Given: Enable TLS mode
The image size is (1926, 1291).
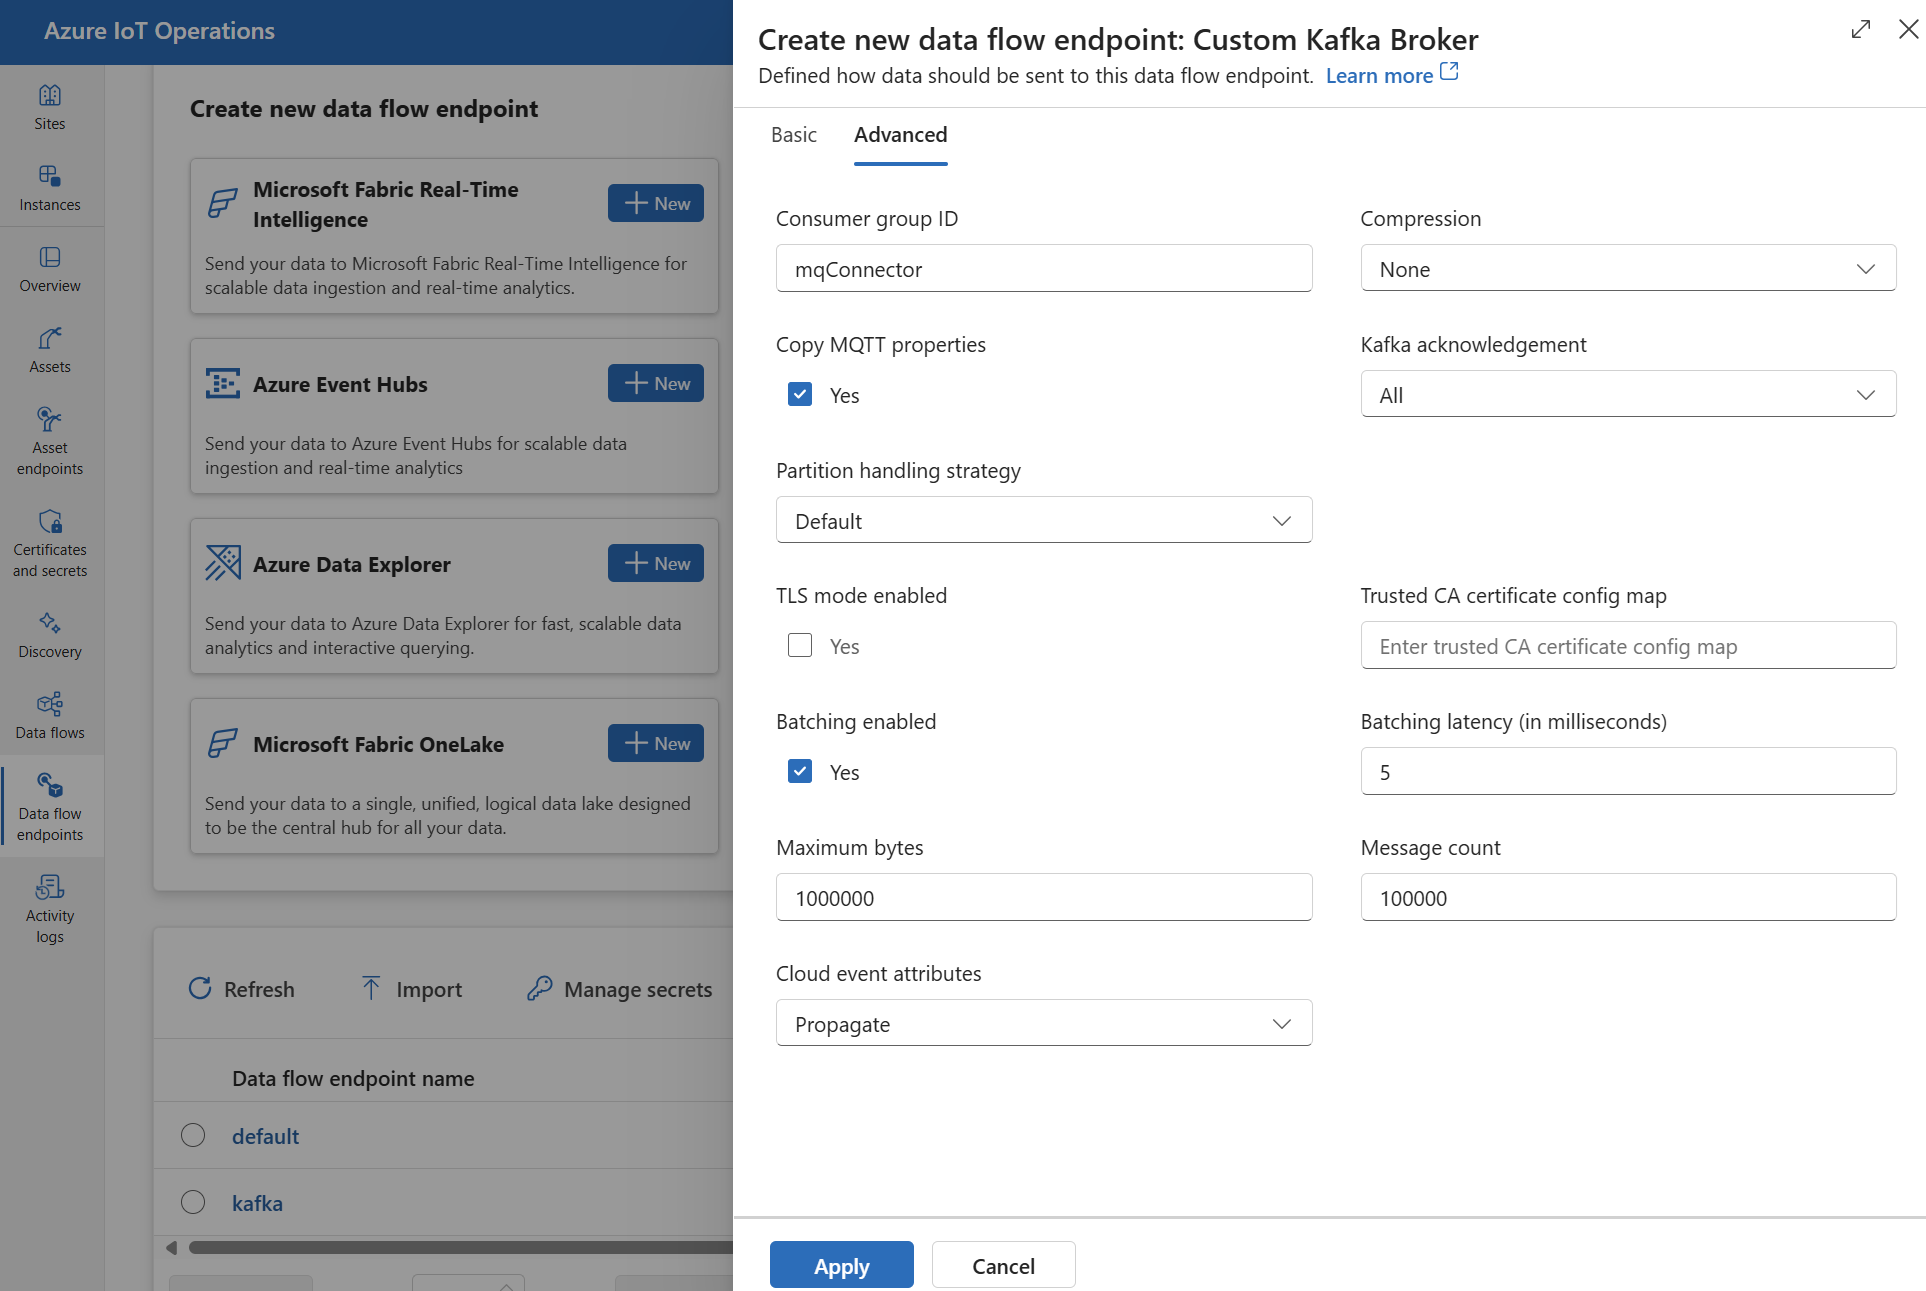Looking at the screenshot, I should (x=799, y=645).
